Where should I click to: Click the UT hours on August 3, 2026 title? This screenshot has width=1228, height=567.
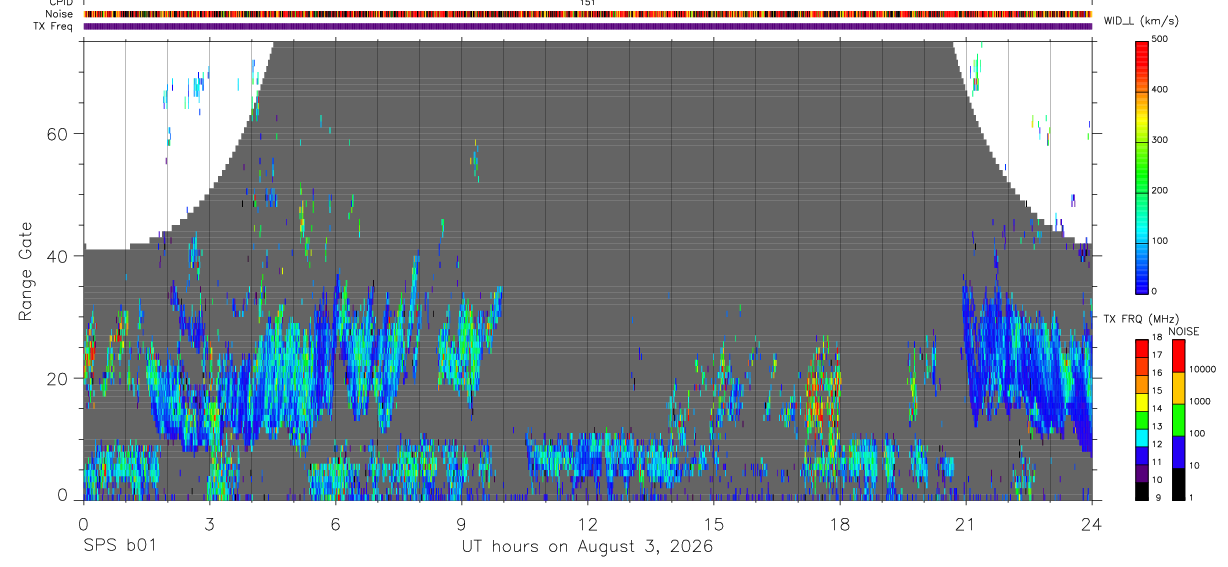(x=587, y=547)
